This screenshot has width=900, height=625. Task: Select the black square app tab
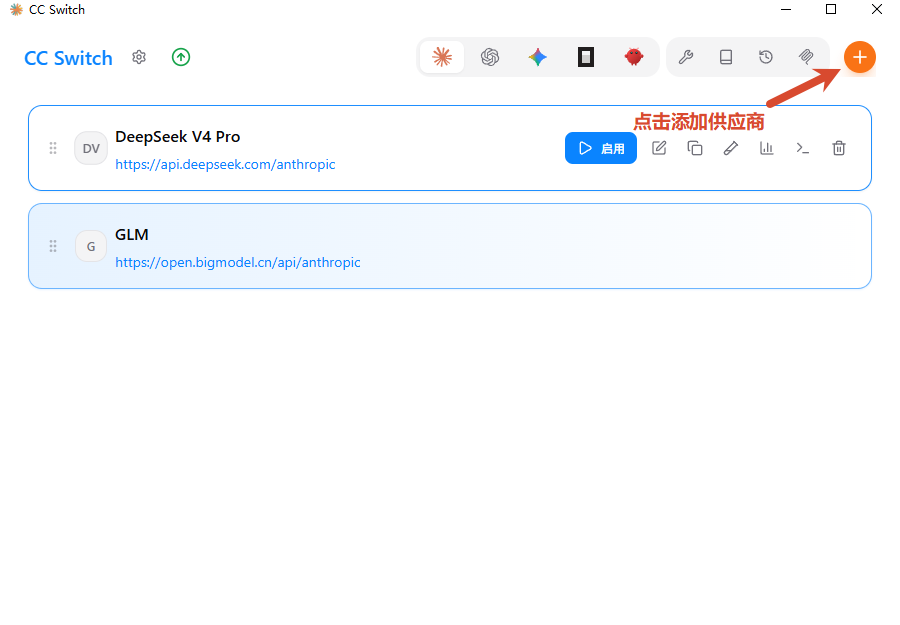point(586,57)
